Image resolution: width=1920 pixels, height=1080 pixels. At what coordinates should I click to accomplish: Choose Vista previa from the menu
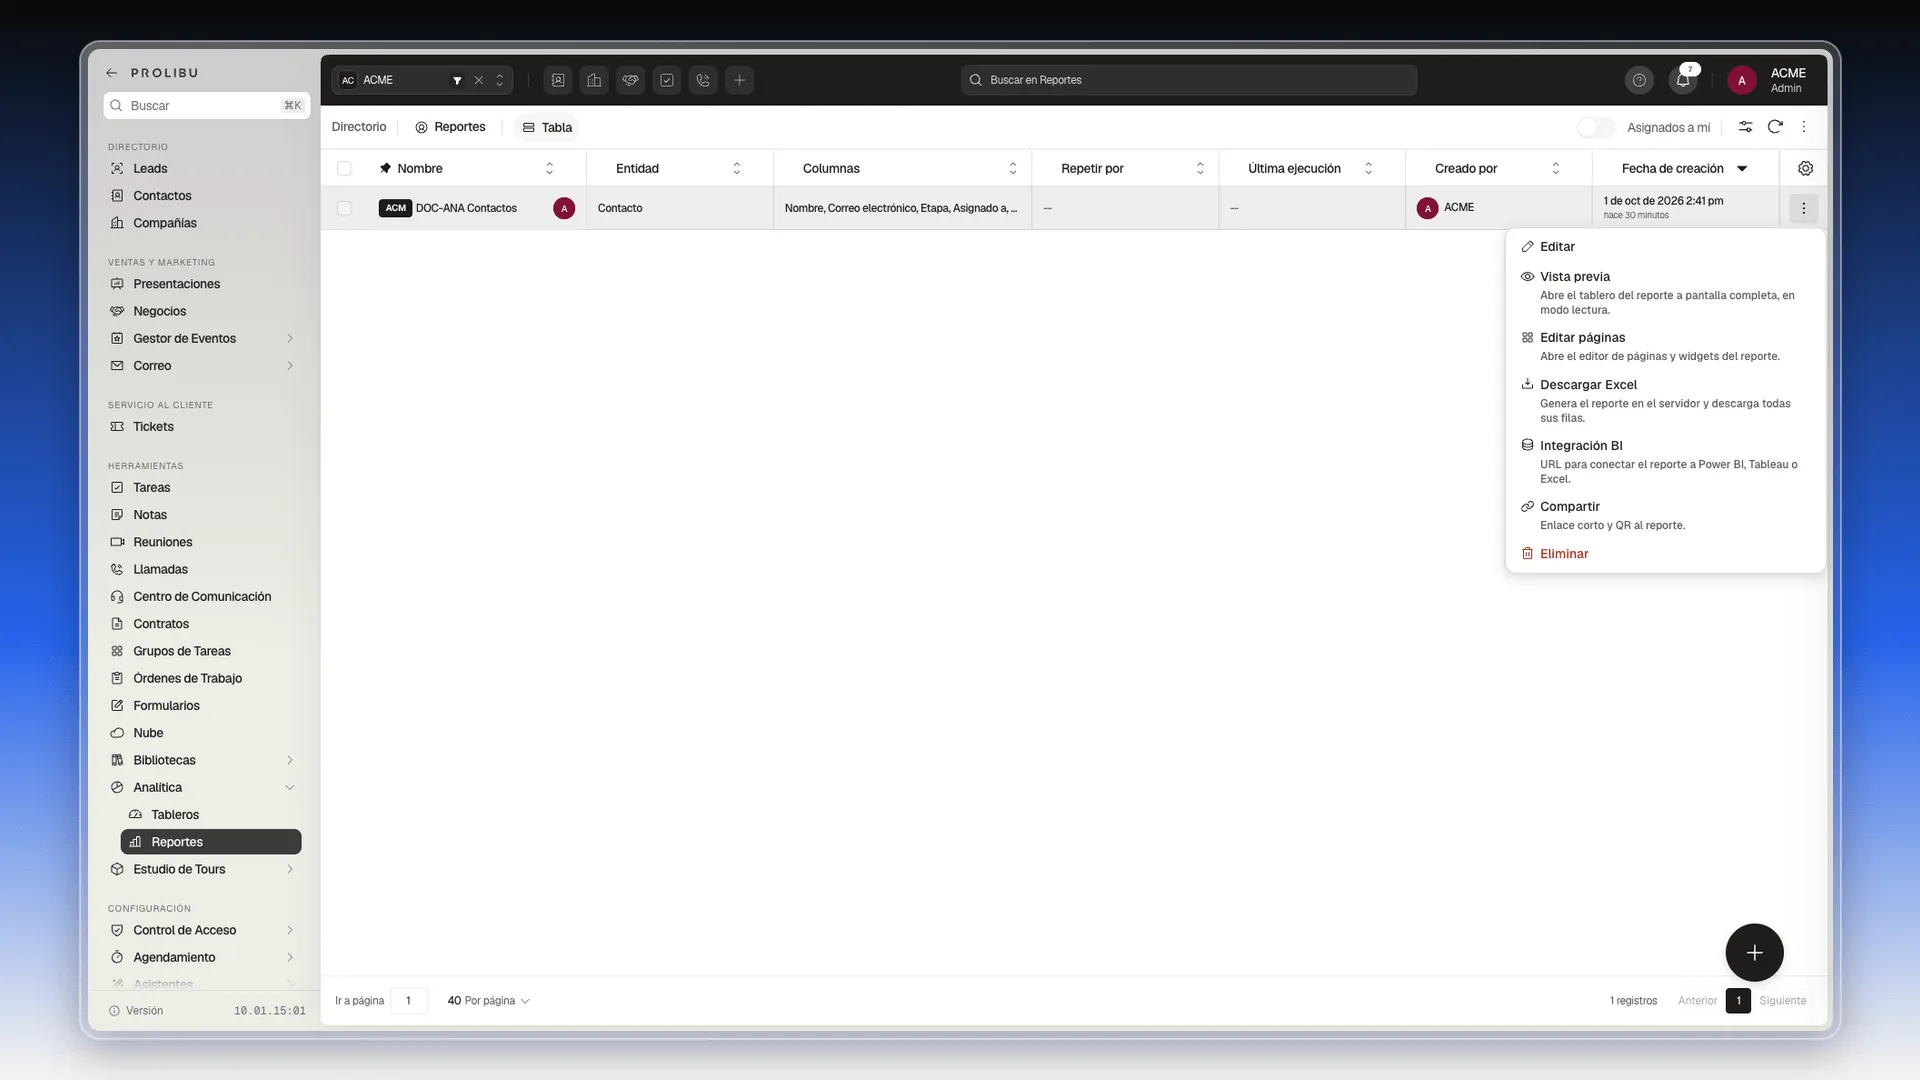[1665, 292]
